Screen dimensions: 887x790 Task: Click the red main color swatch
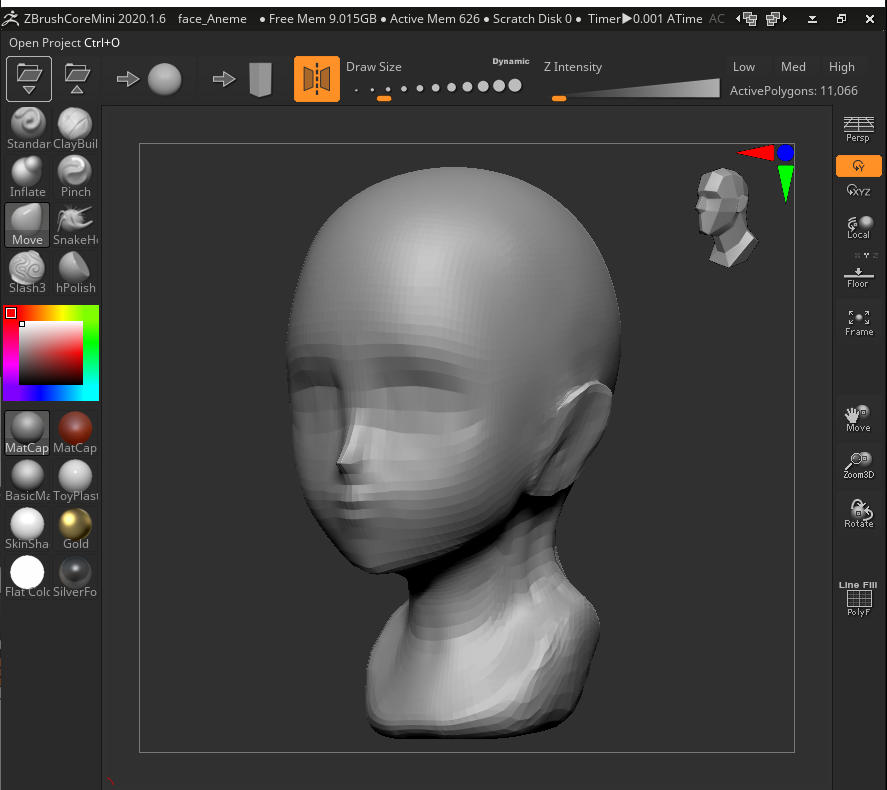(11, 313)
